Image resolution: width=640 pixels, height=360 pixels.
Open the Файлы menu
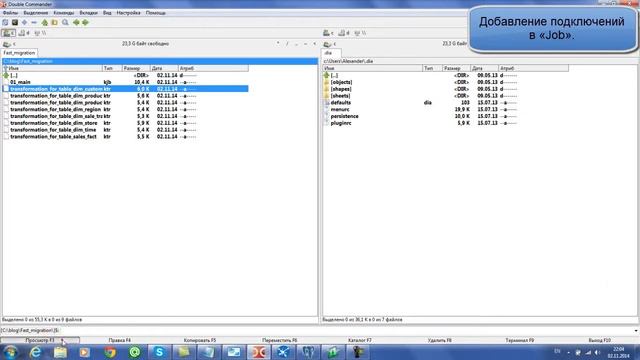point(10,13)
